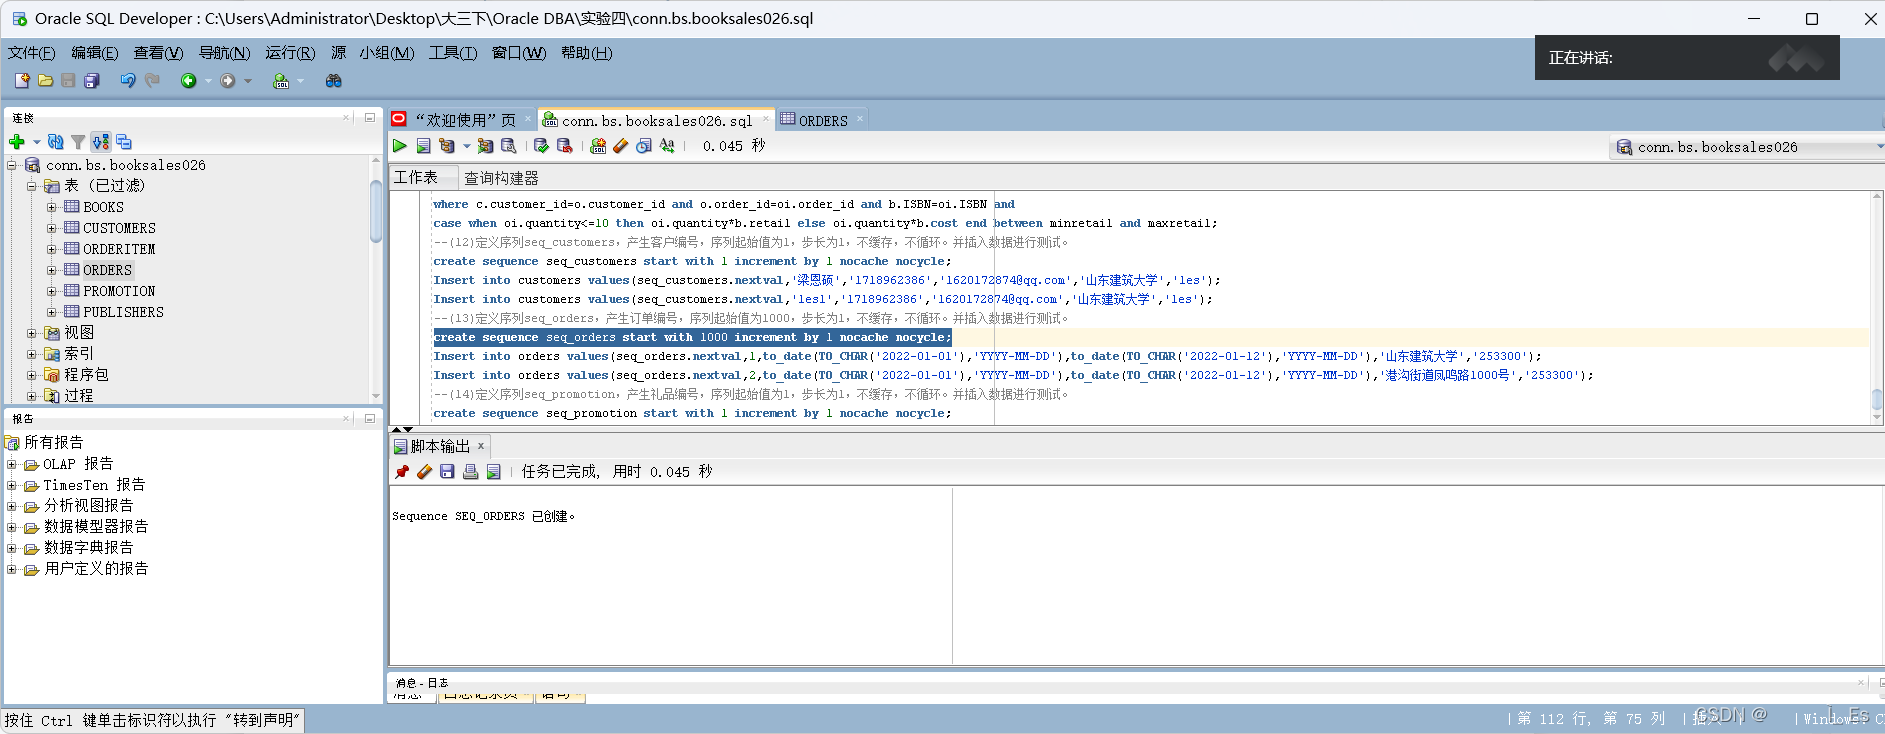Click the Commit icon in worksheet toolbar
This screenshot has height=734, width=1885.
tap(541, 146)
